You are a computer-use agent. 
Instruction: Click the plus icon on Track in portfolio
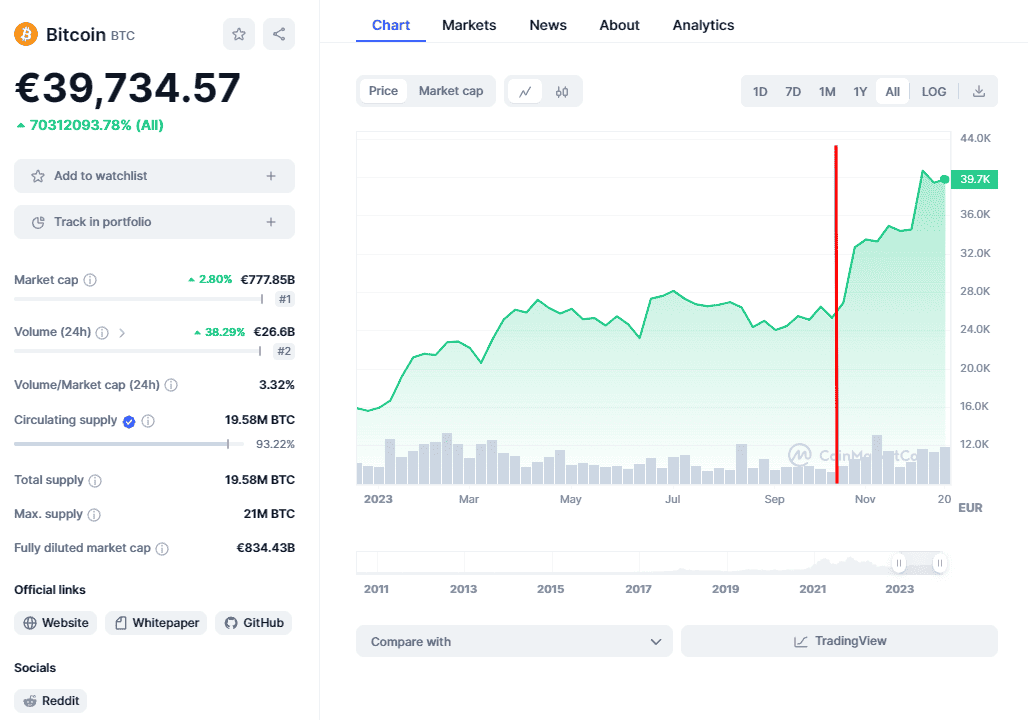(x=271, y=222)
